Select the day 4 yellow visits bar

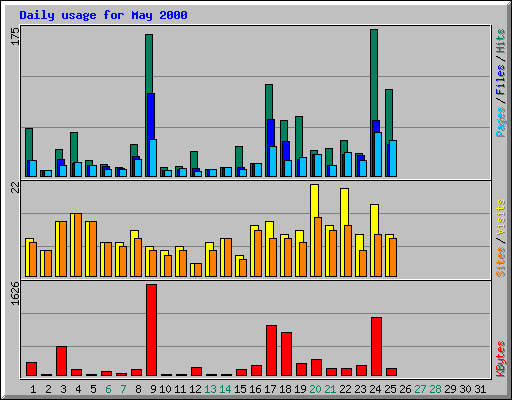(x=72, y=245)
